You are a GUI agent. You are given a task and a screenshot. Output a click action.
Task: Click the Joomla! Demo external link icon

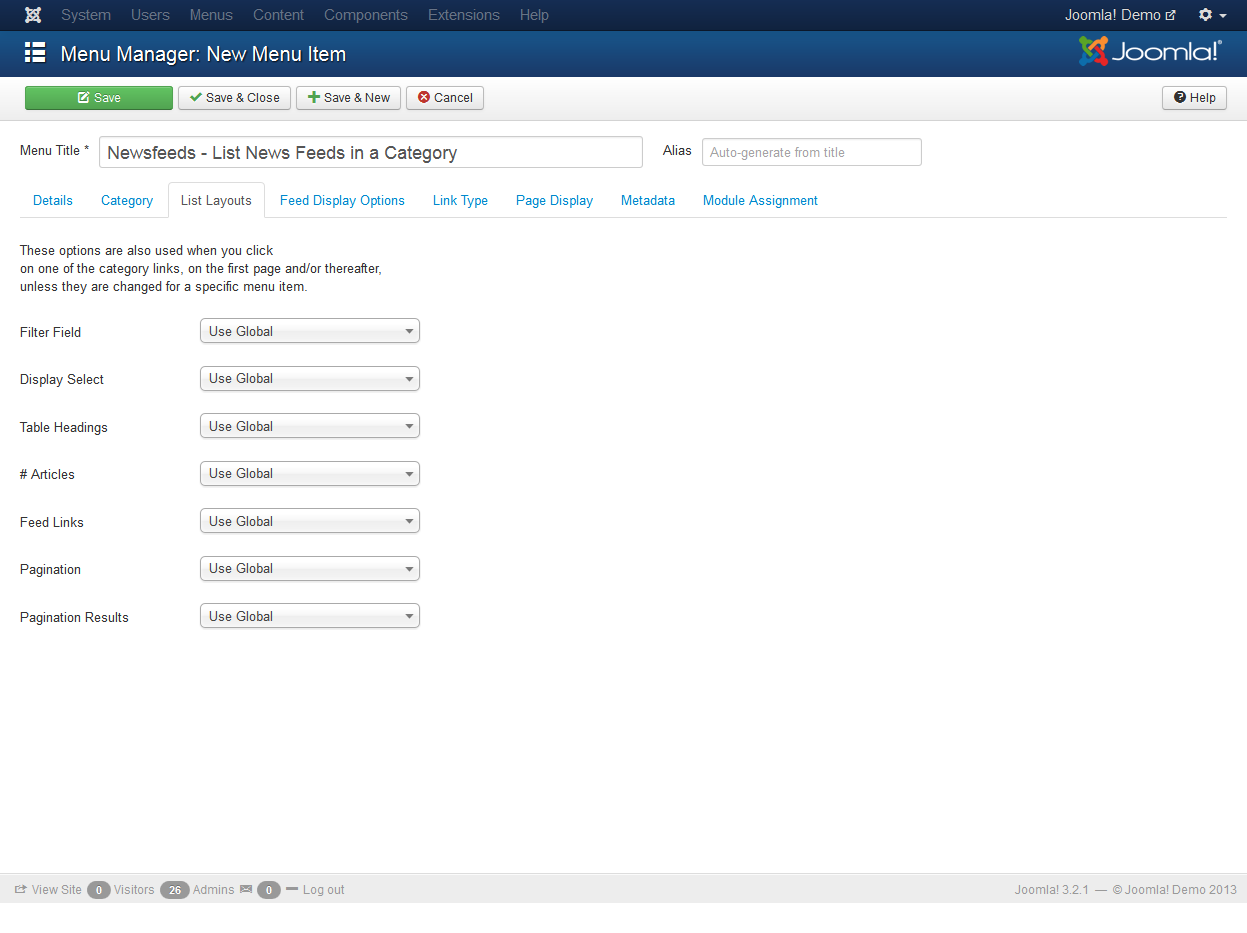pyautogui.click(x=1171, y=16)
